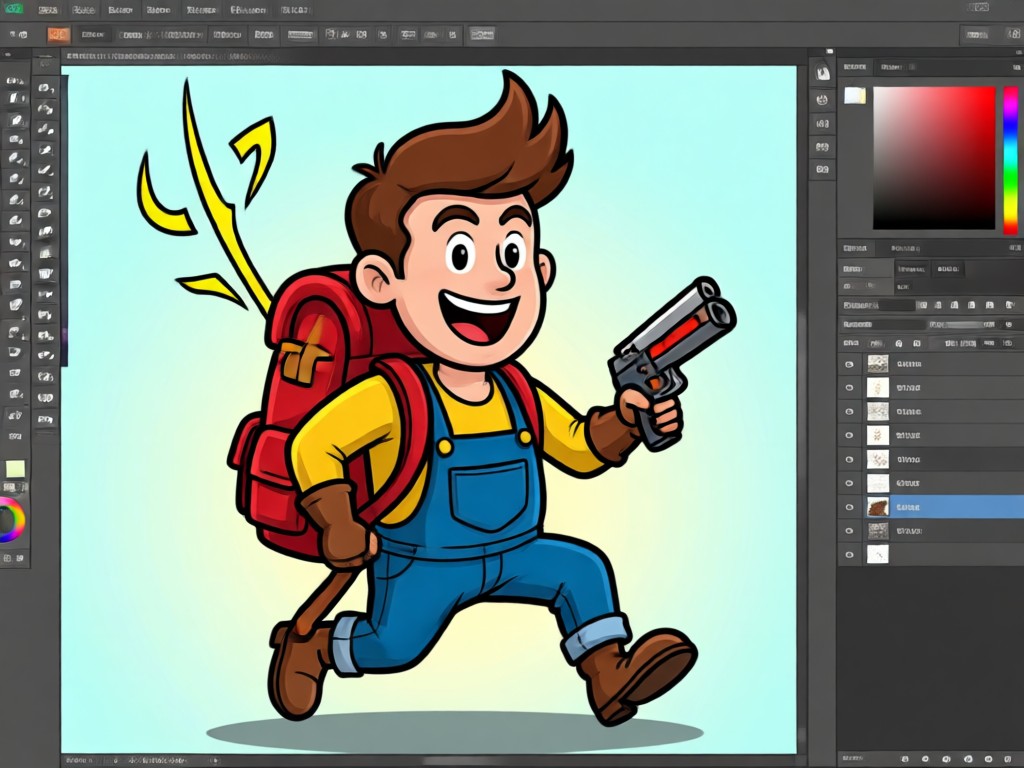Image resolution: width=1024 pixels, height=768 pixels.
Task: Click the brown thumbnail of the highlighted layer
Action: (878, 507)
